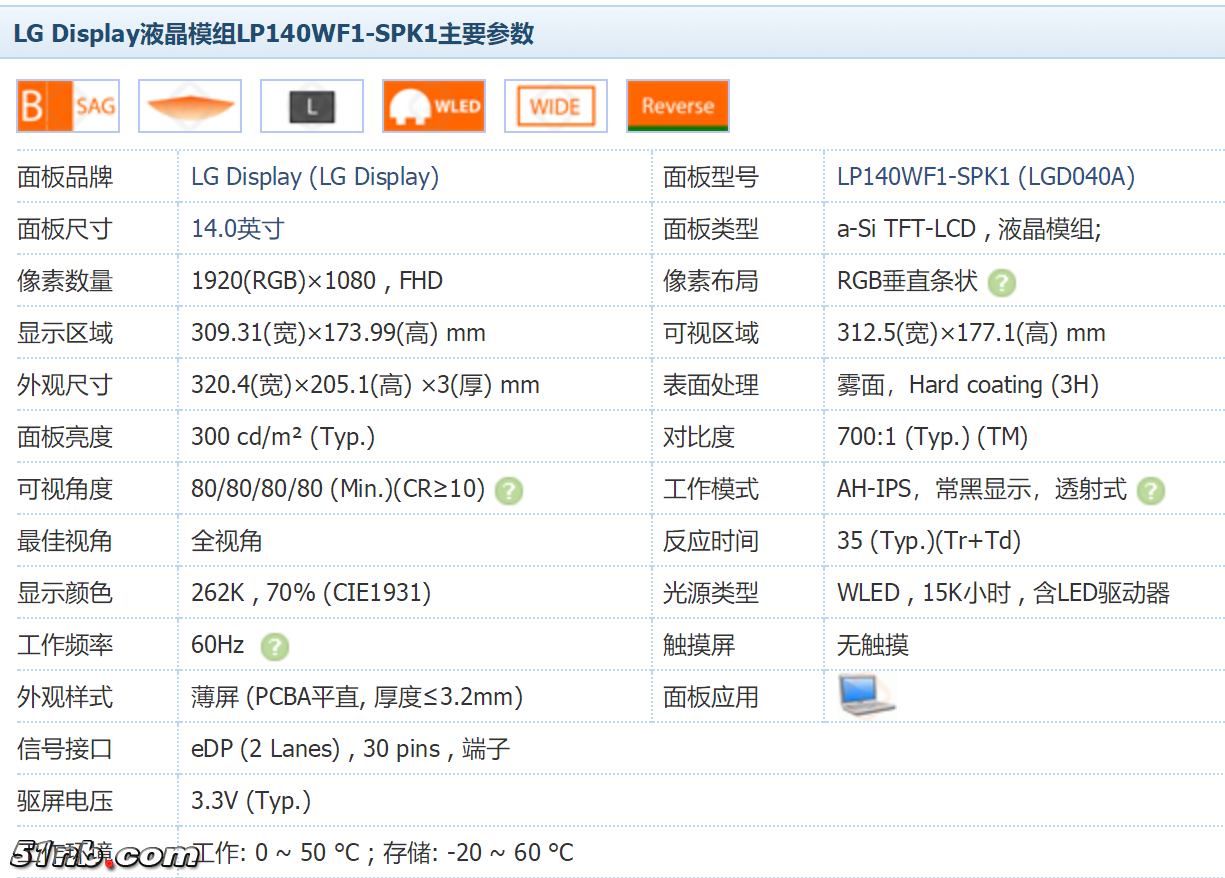Click the 51nb.com watermark logo
1225x878 pixels.
tap(104, 855)
